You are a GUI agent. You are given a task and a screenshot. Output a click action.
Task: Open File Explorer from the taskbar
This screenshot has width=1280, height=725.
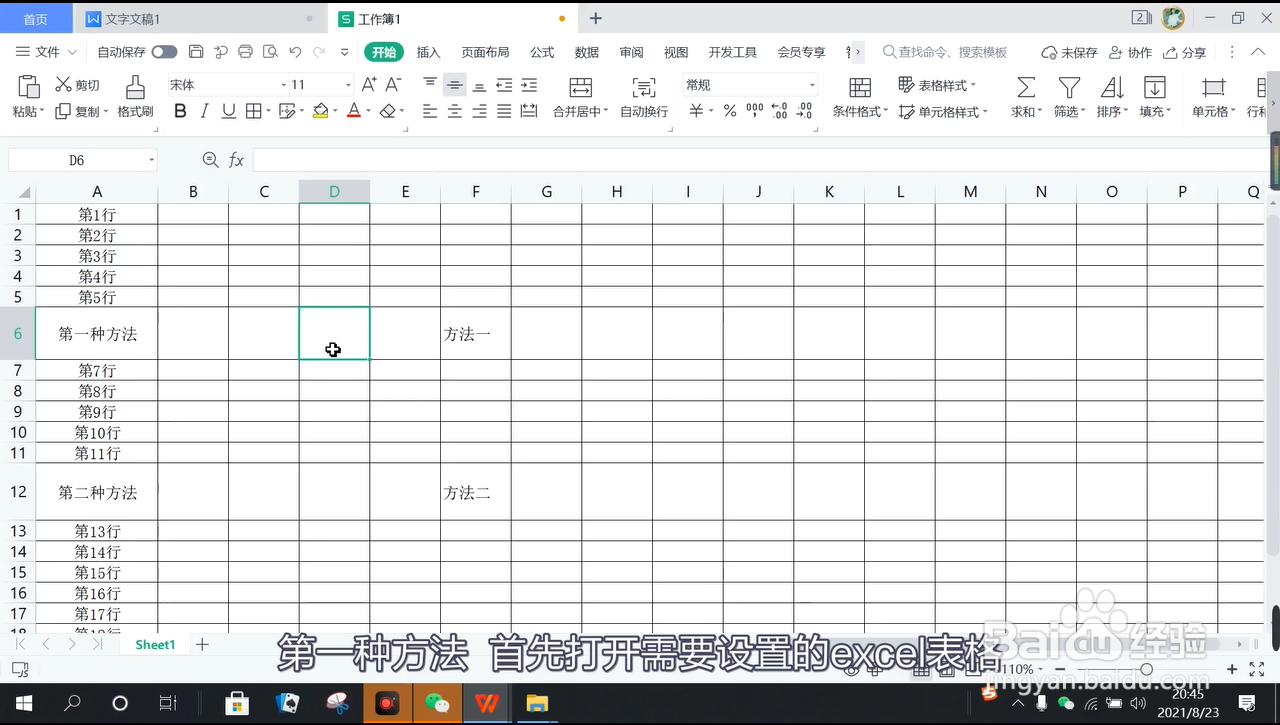point(537,703)
